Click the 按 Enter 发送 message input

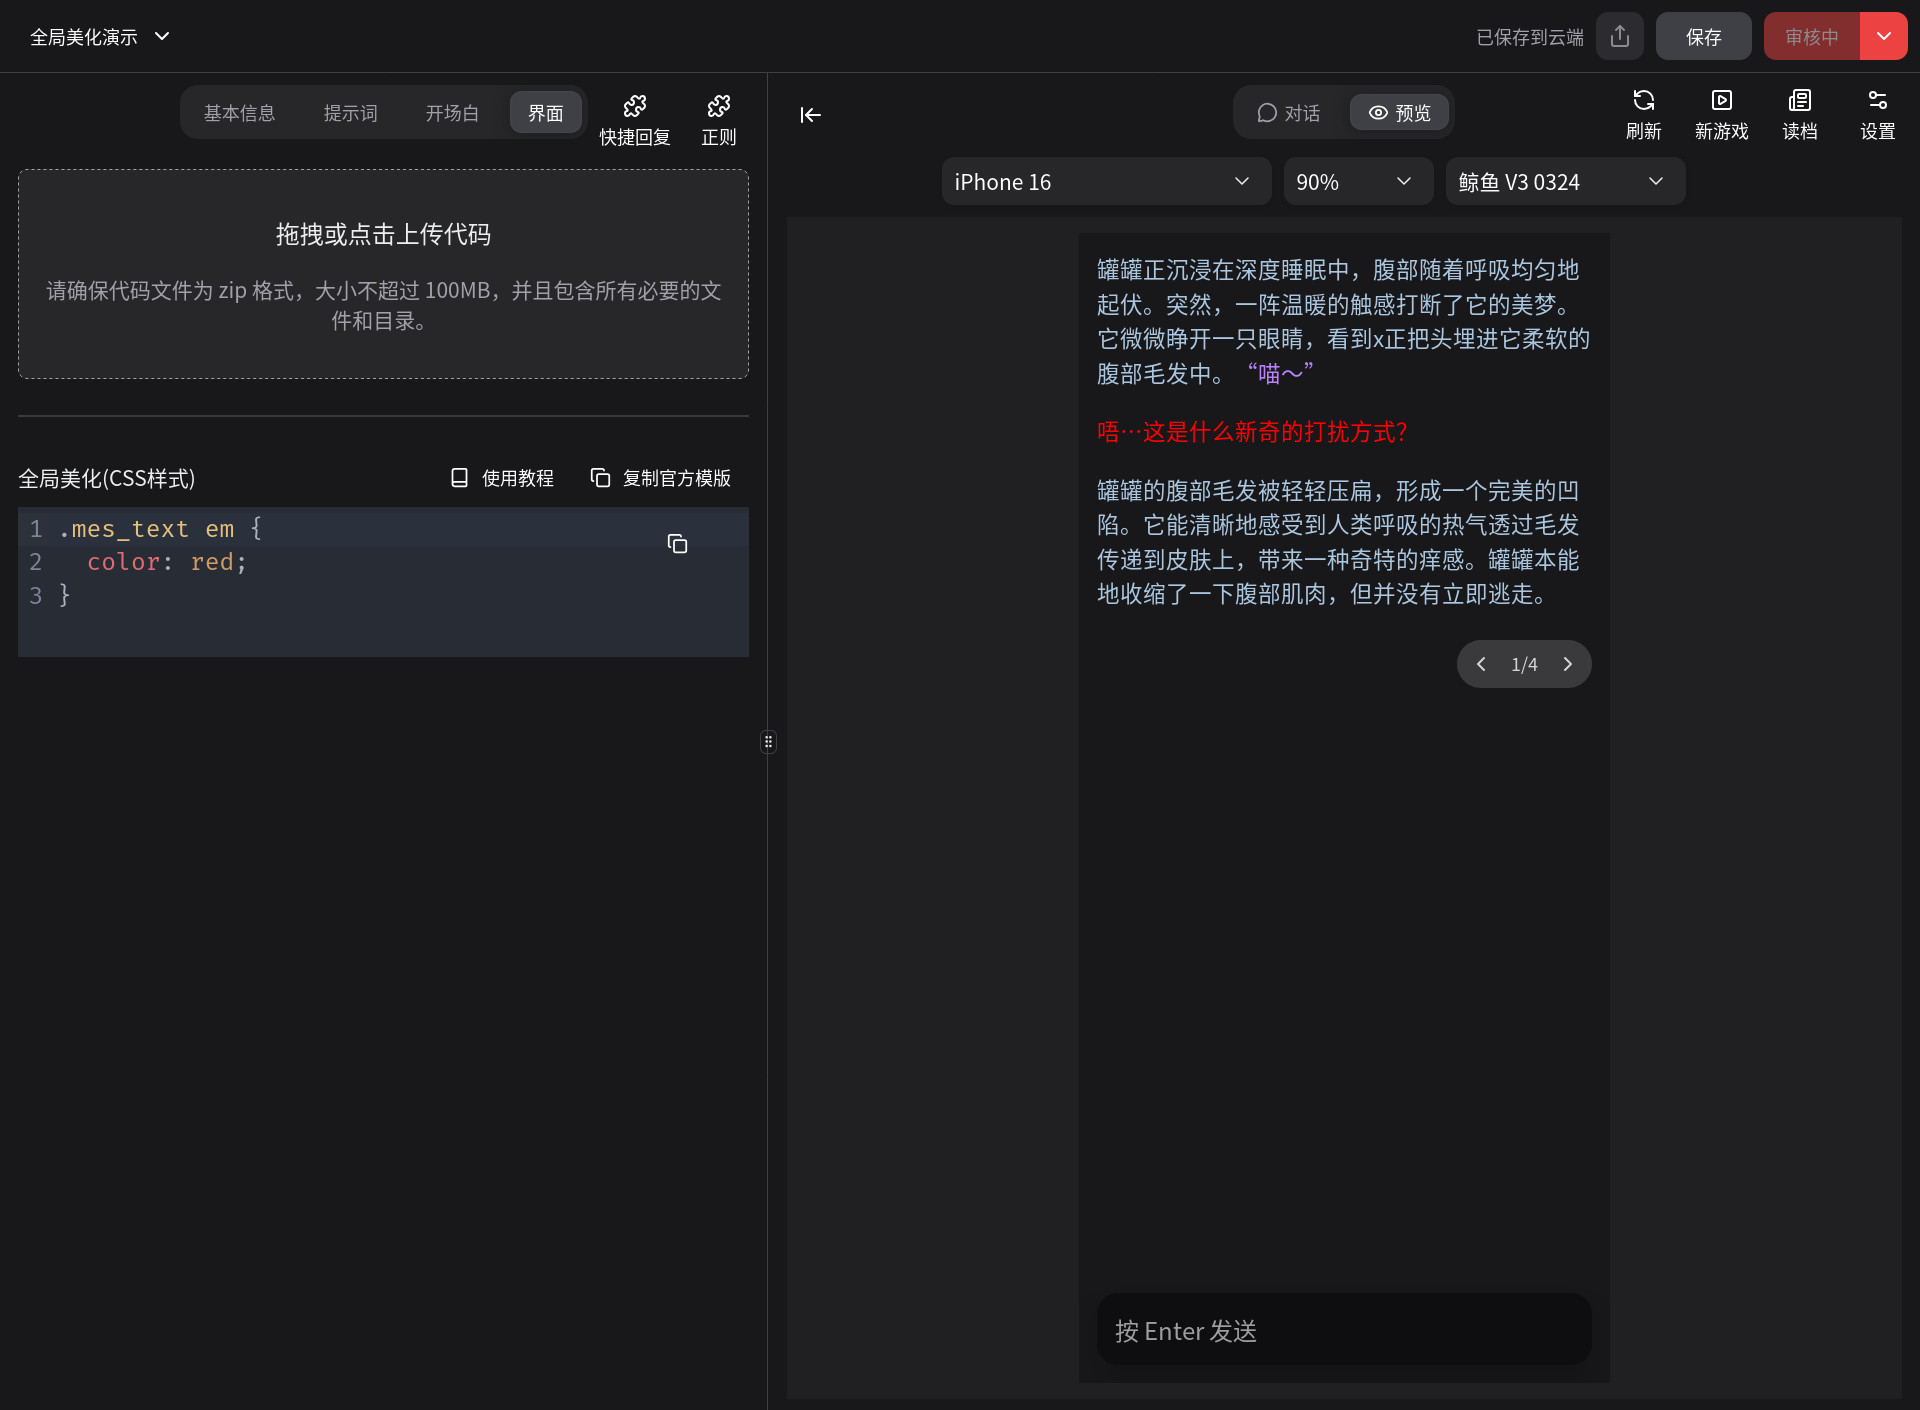click(1343, 1331)
